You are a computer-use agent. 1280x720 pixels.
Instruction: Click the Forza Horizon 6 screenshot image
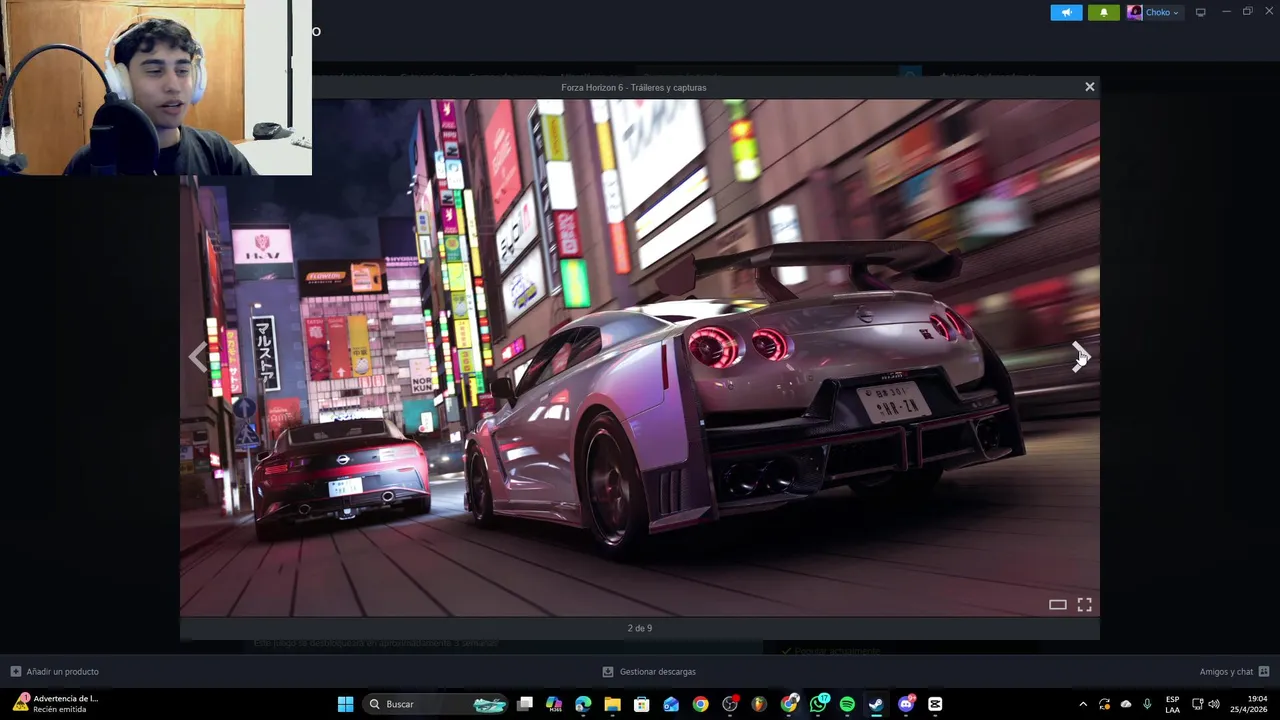coord(640,357)
